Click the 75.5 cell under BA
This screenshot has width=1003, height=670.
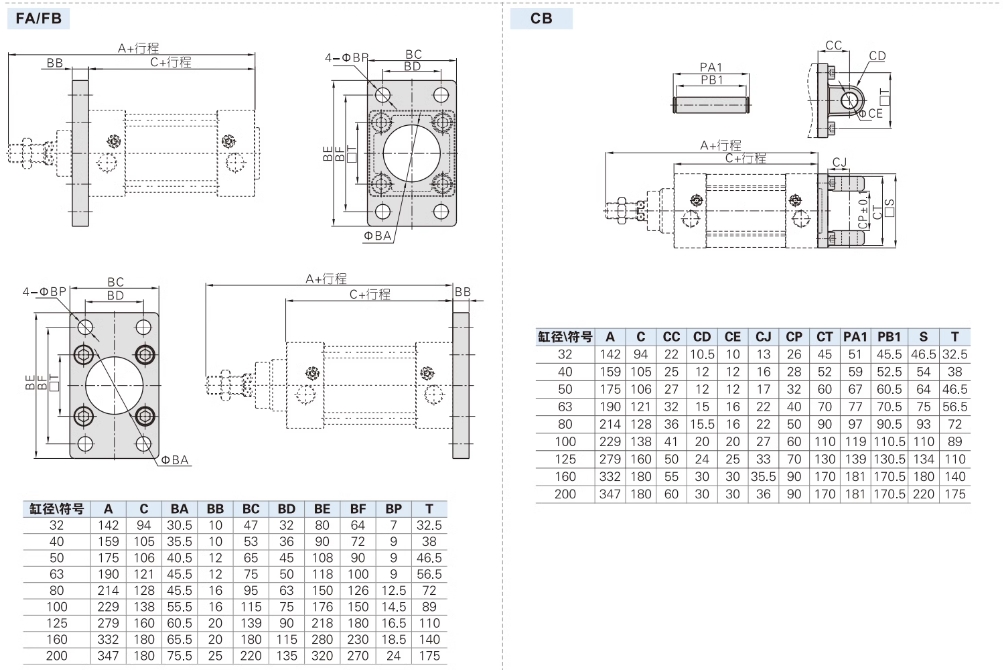179,656
